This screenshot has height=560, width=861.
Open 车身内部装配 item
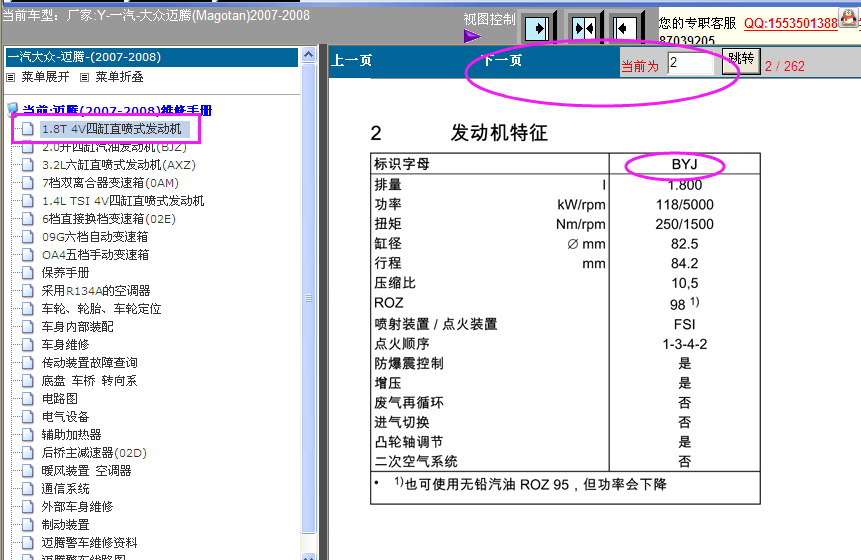[x=77, y=327]
